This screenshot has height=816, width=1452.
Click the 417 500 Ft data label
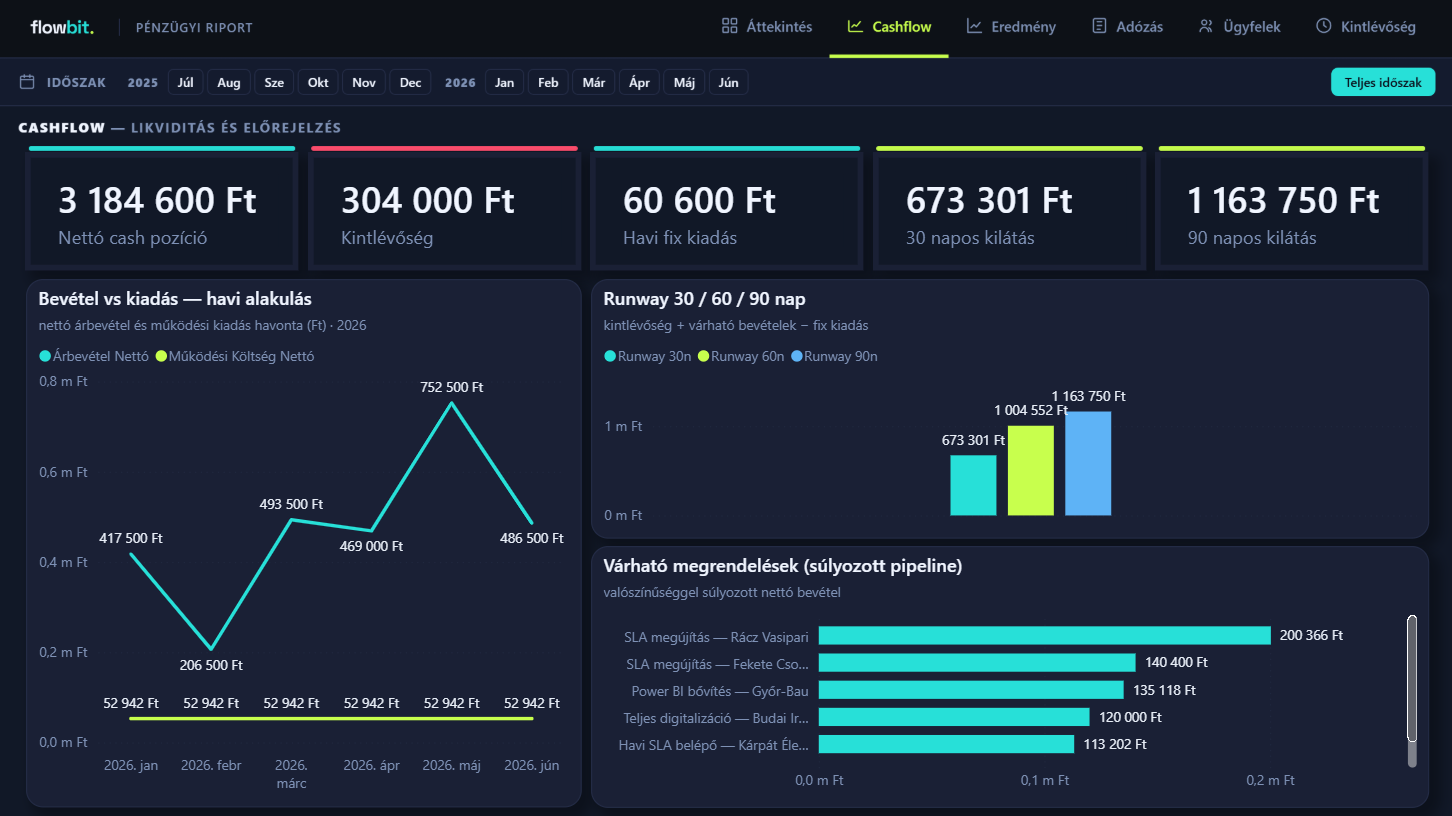[x=131, y=538]
